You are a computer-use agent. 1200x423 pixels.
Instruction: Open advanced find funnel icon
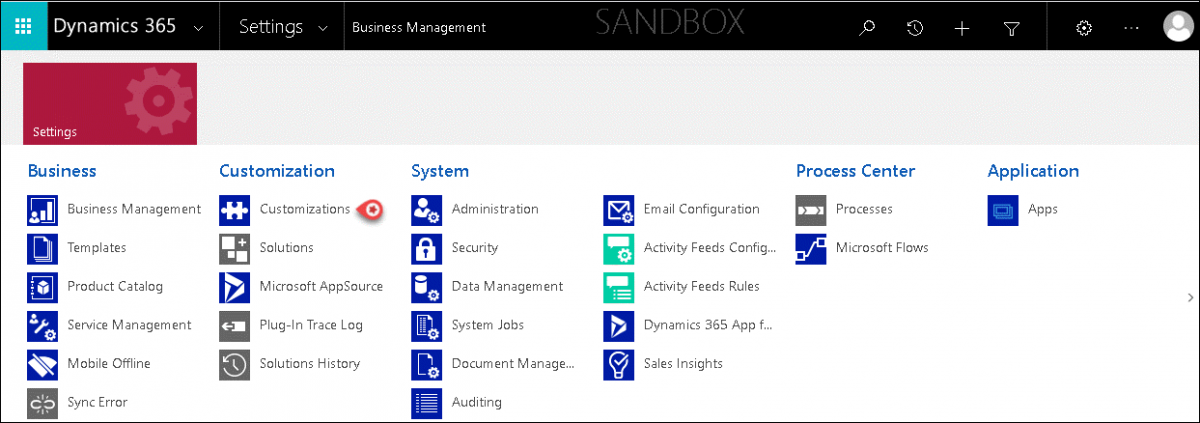click(1011, 28)
